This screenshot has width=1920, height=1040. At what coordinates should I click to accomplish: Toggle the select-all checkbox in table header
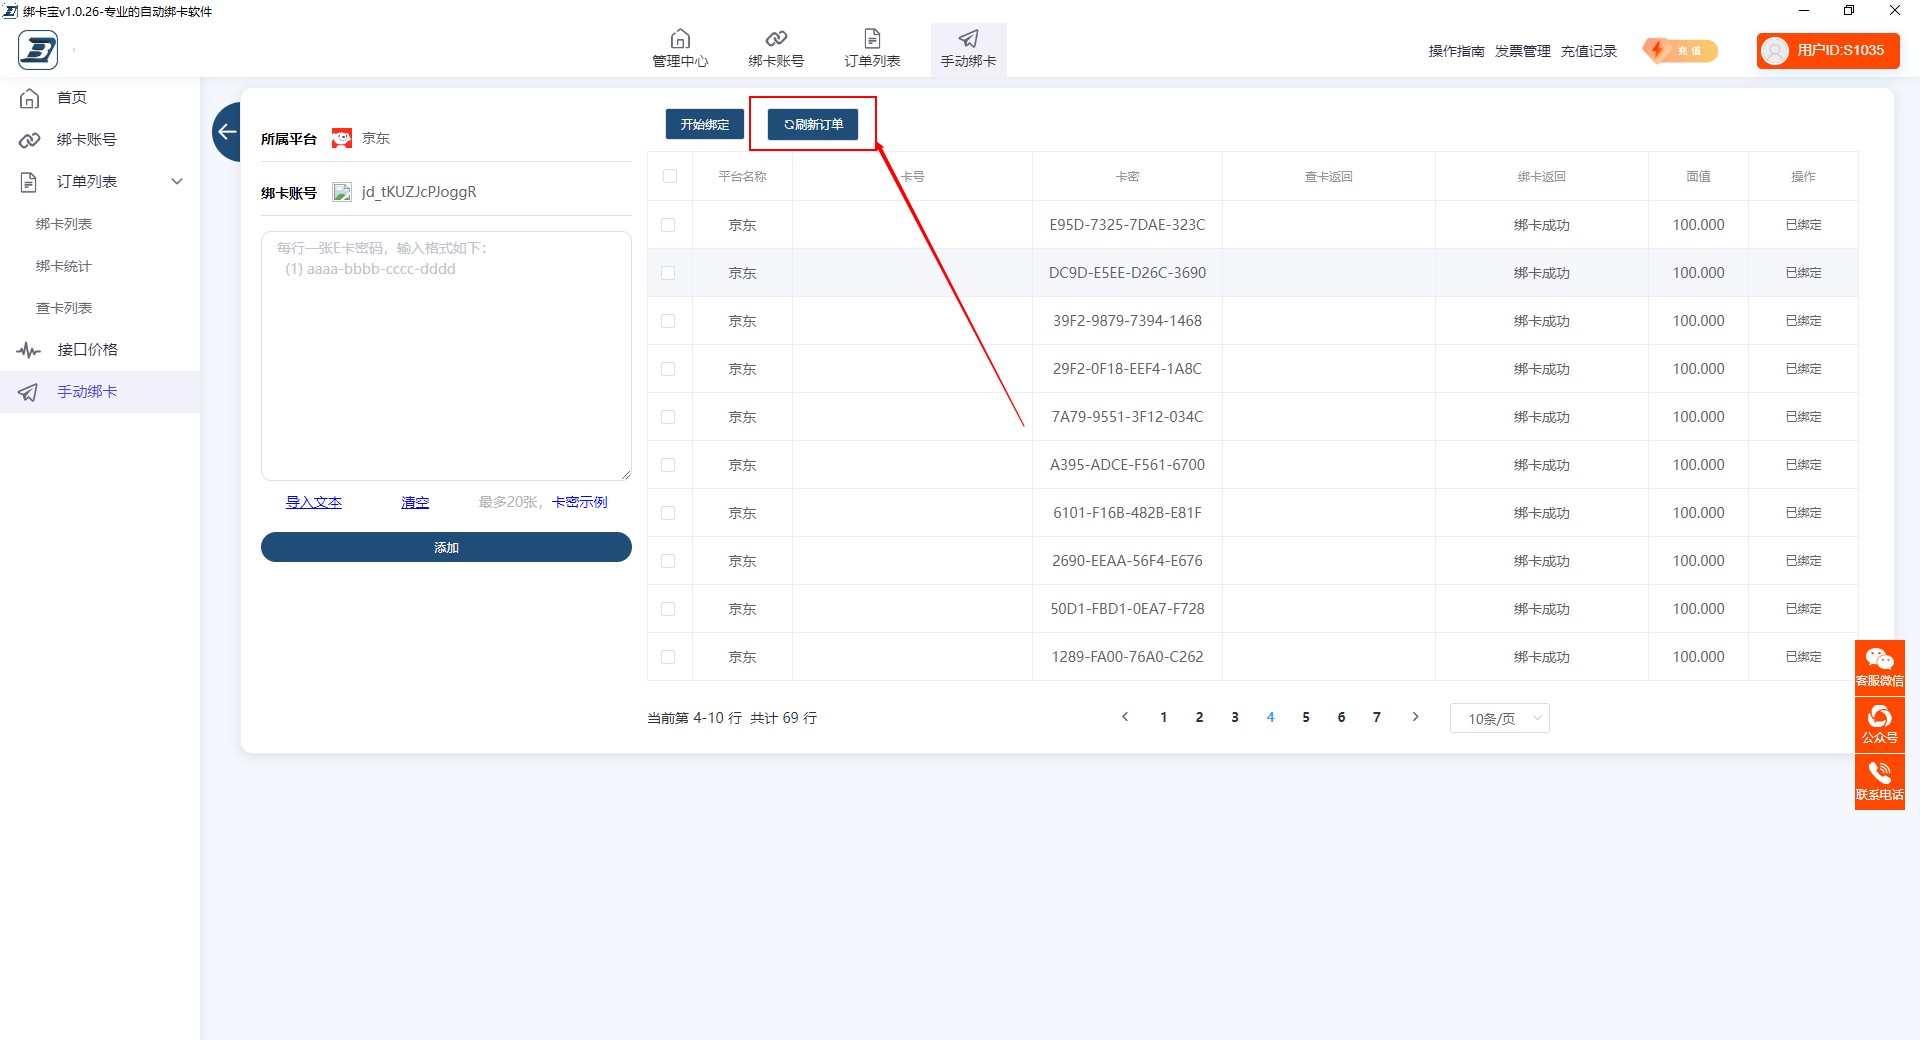(670, 176)
